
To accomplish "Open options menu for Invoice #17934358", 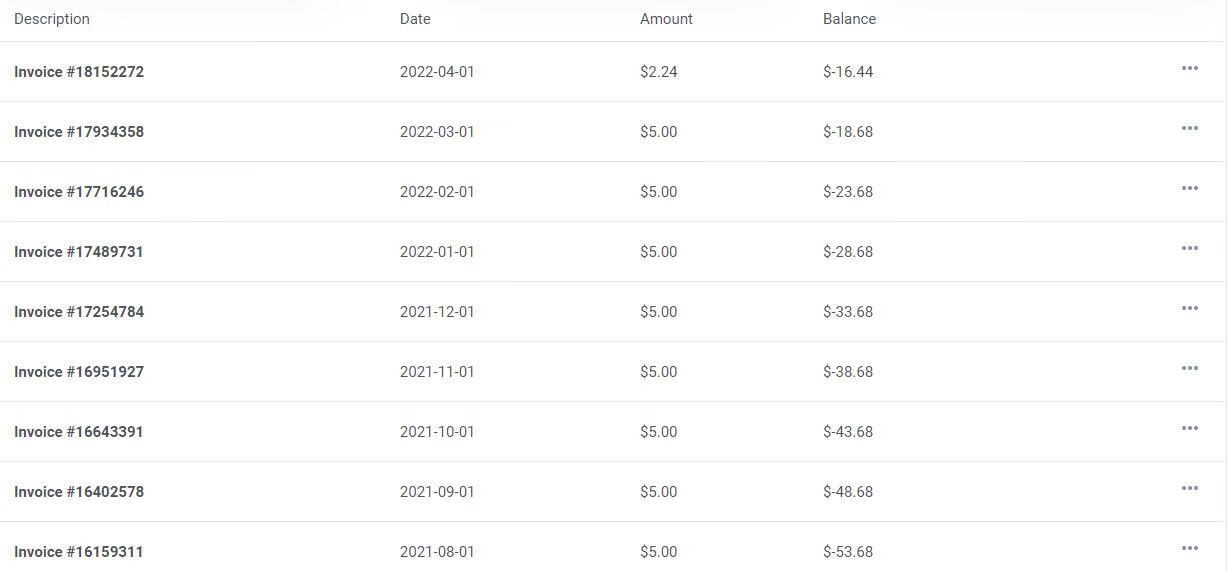I will (x=1189, y=129).
